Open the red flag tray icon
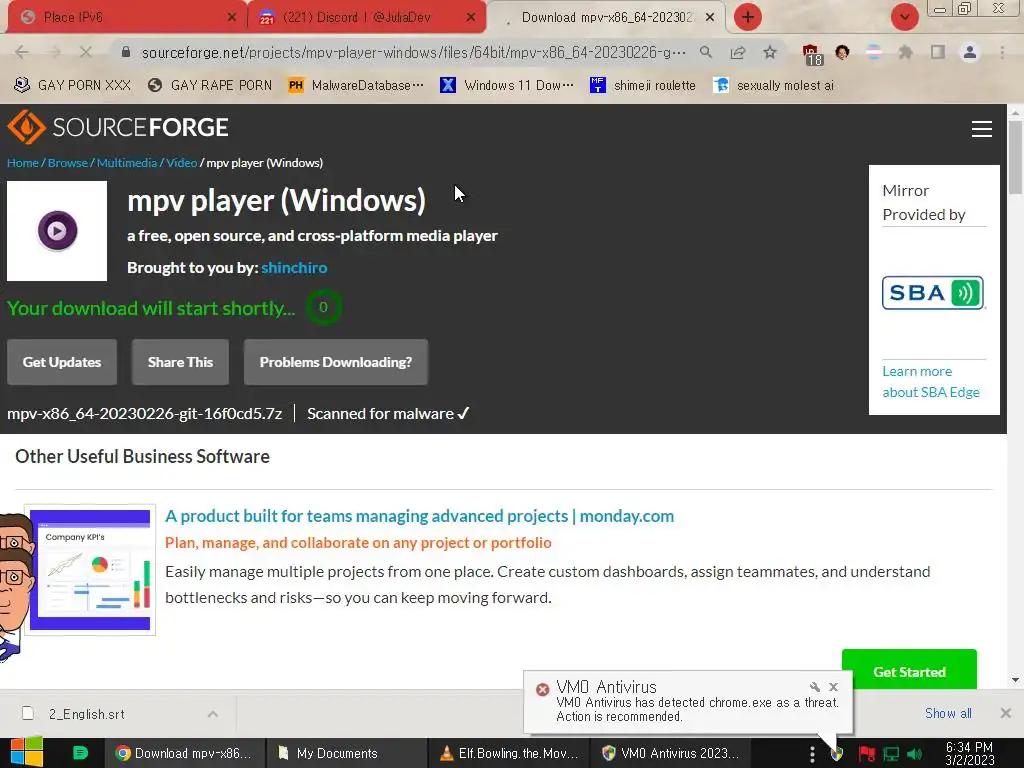 (x=867, y=754)
